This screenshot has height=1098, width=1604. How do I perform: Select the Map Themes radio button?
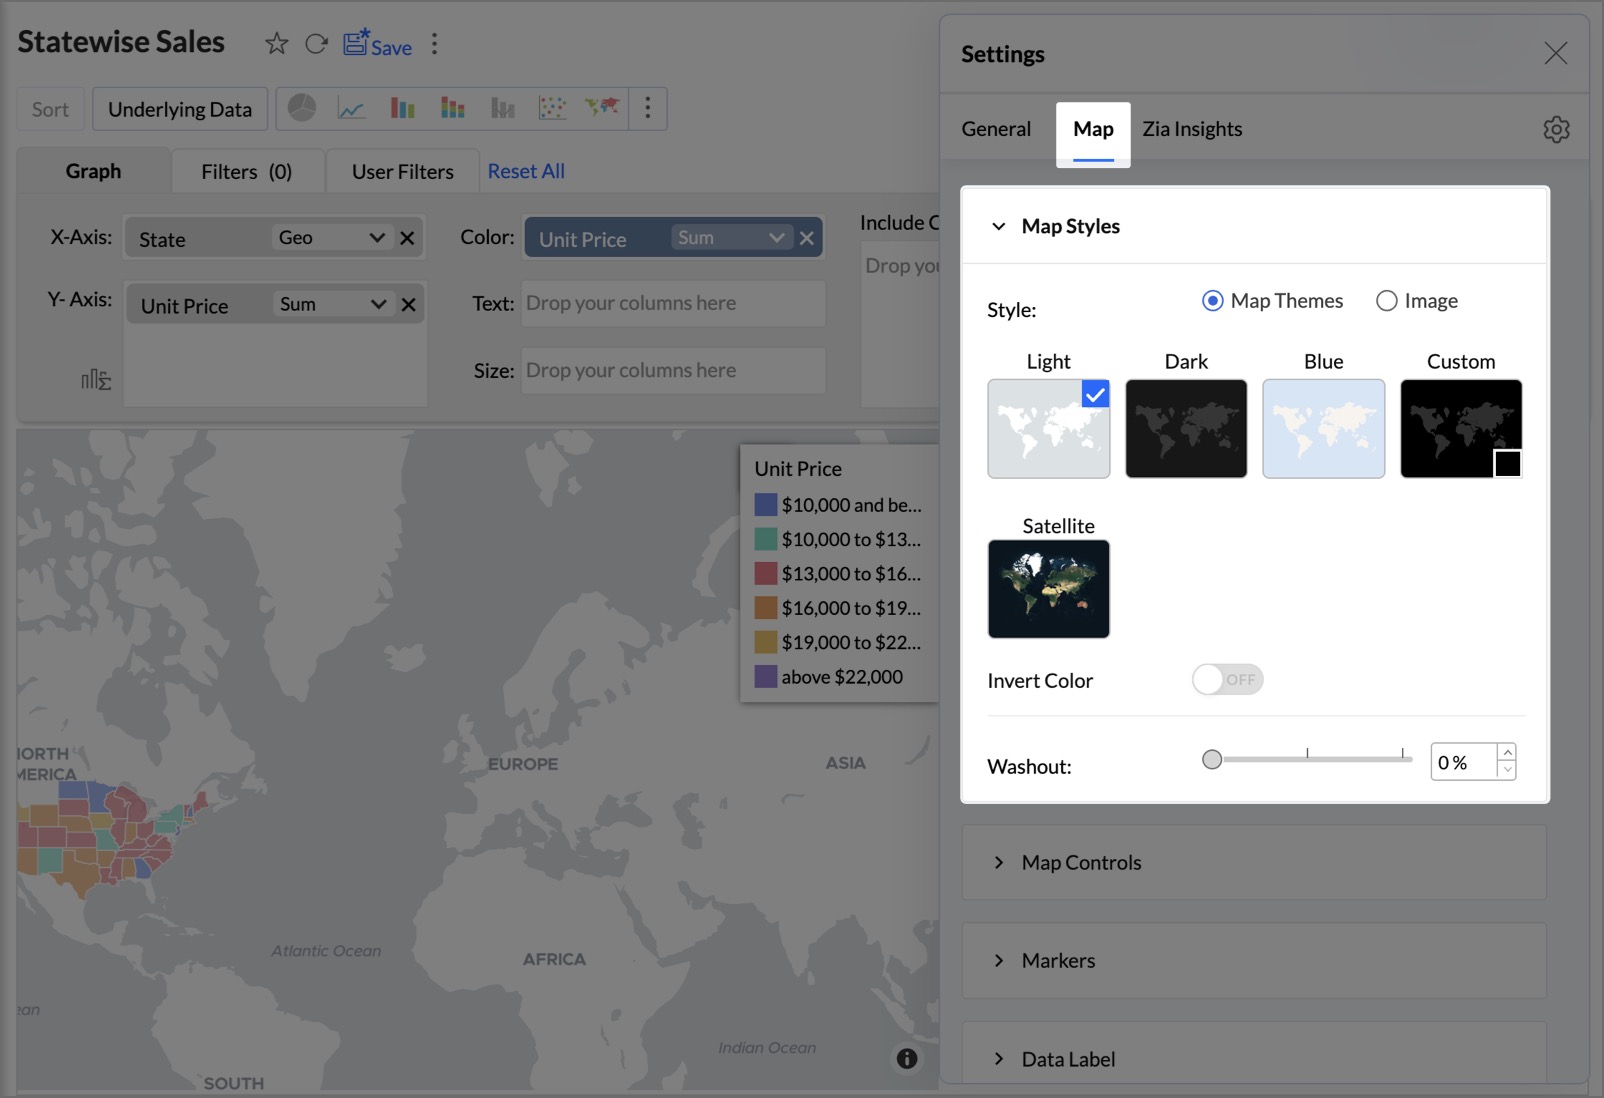[x=1212, y=301]
